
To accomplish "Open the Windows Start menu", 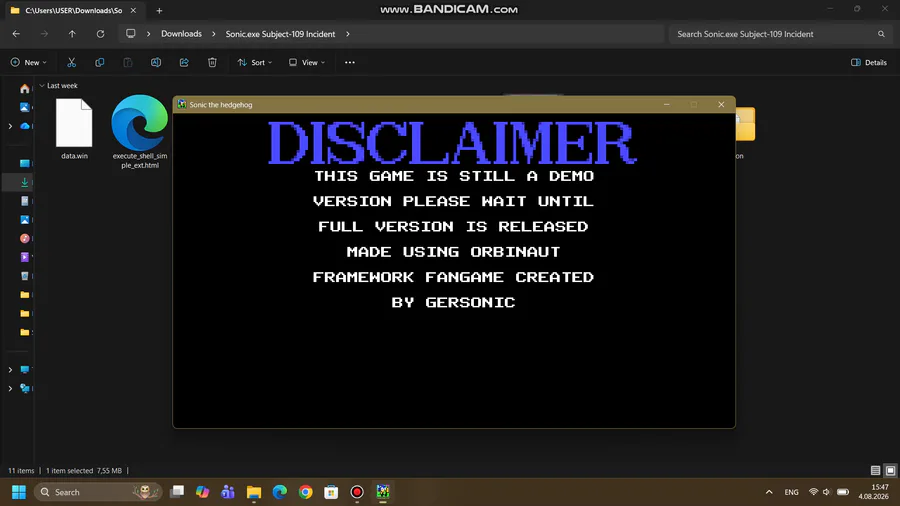I will click(x=19, y=492).
